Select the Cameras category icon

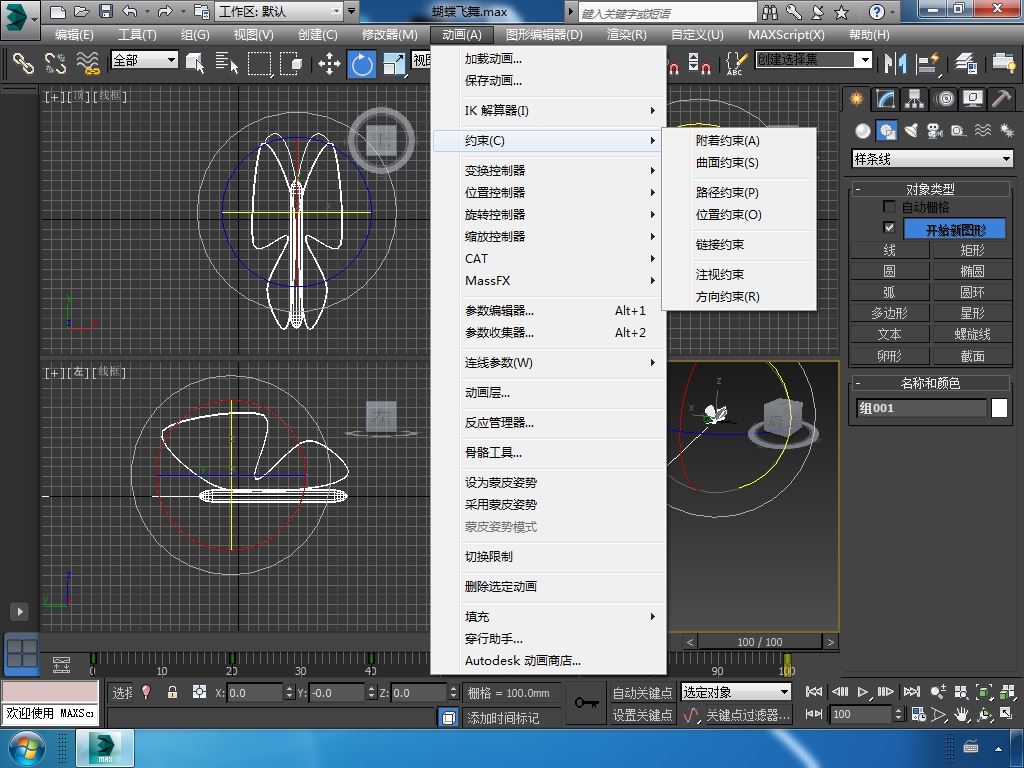pos(934,131)
